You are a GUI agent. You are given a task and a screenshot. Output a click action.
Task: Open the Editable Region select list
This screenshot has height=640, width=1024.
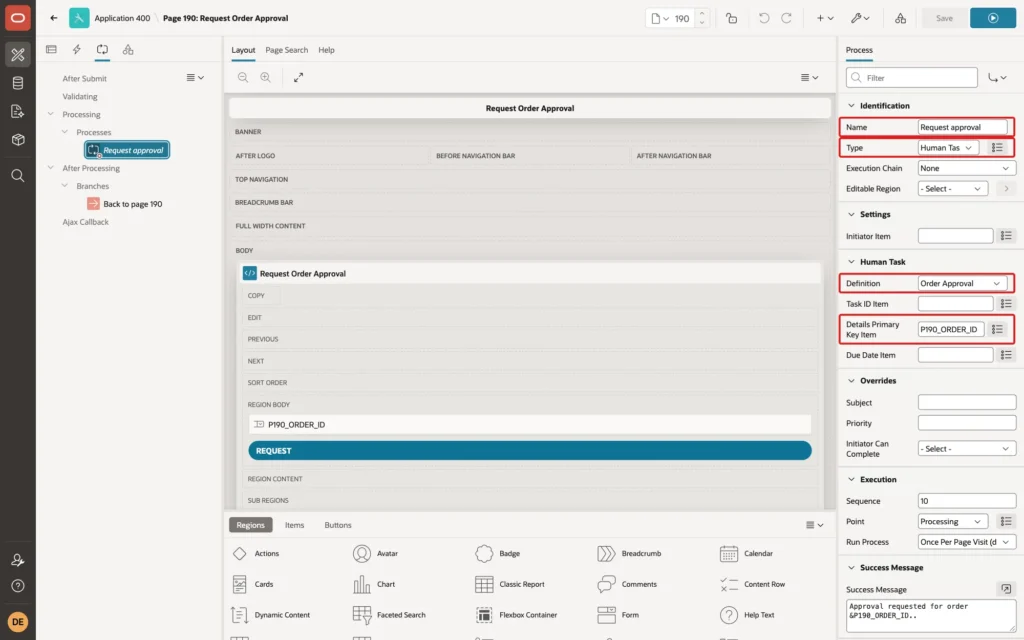coord(953,189)
